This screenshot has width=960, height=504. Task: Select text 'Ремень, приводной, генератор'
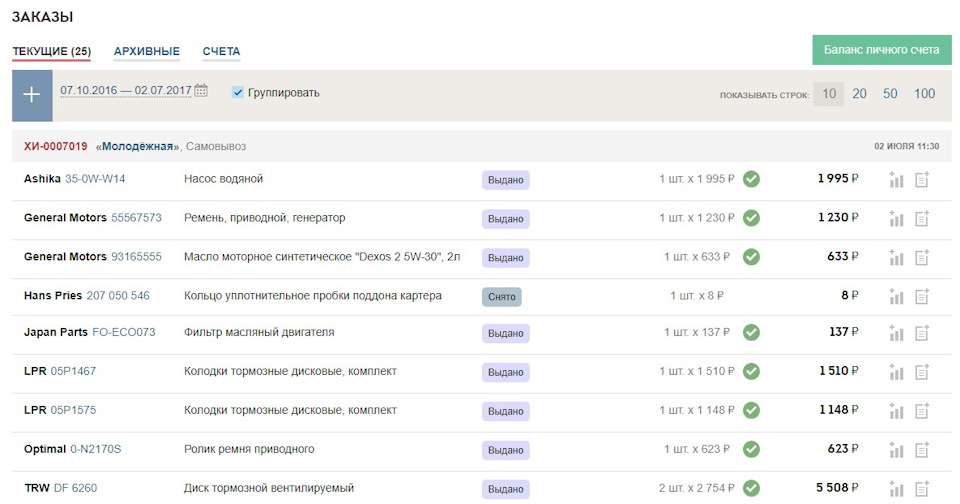264,218
